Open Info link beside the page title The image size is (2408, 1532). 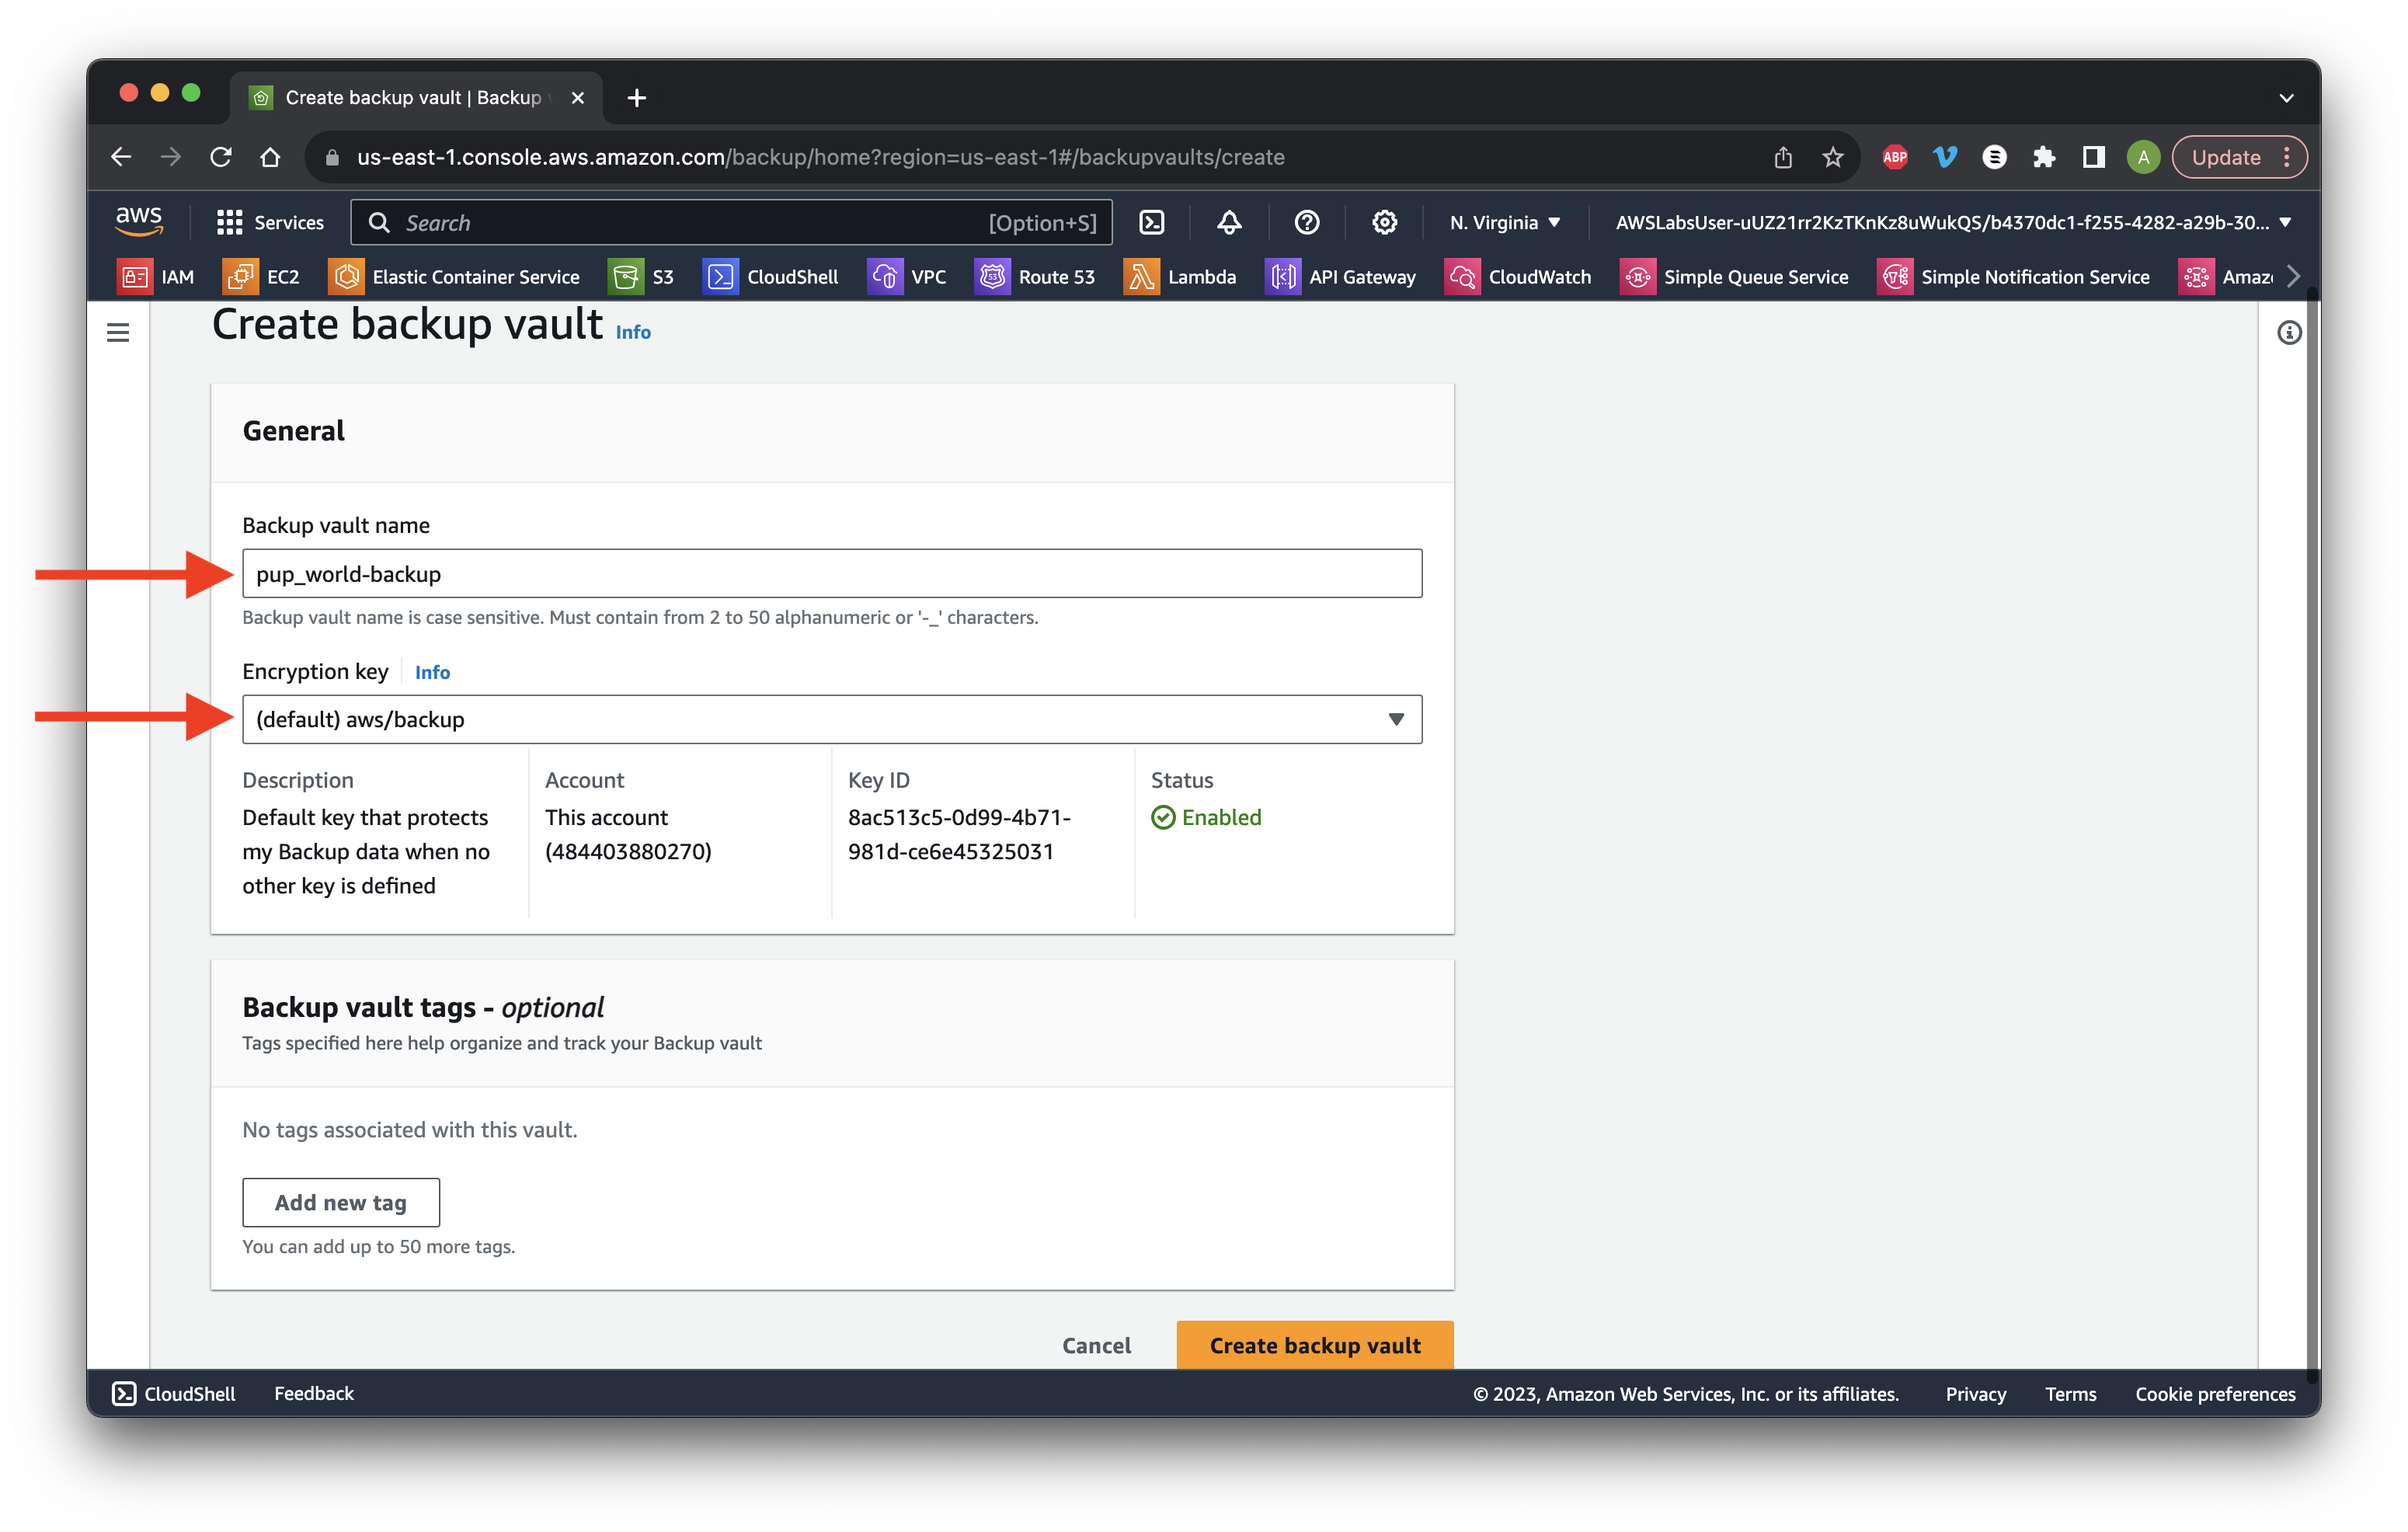coord(633,332)
